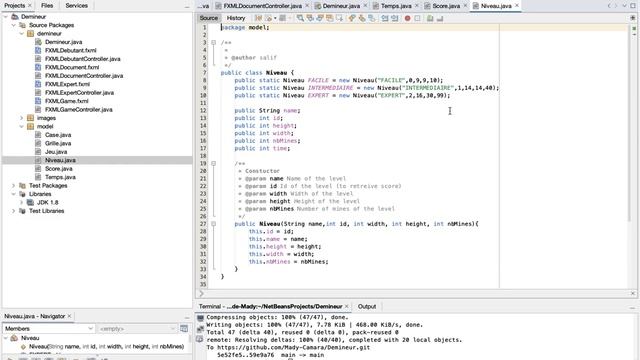Screen dimensions: 640x360
Task: Close the Terminal tab
Action: pyautogui.click(x=347, y=307)
